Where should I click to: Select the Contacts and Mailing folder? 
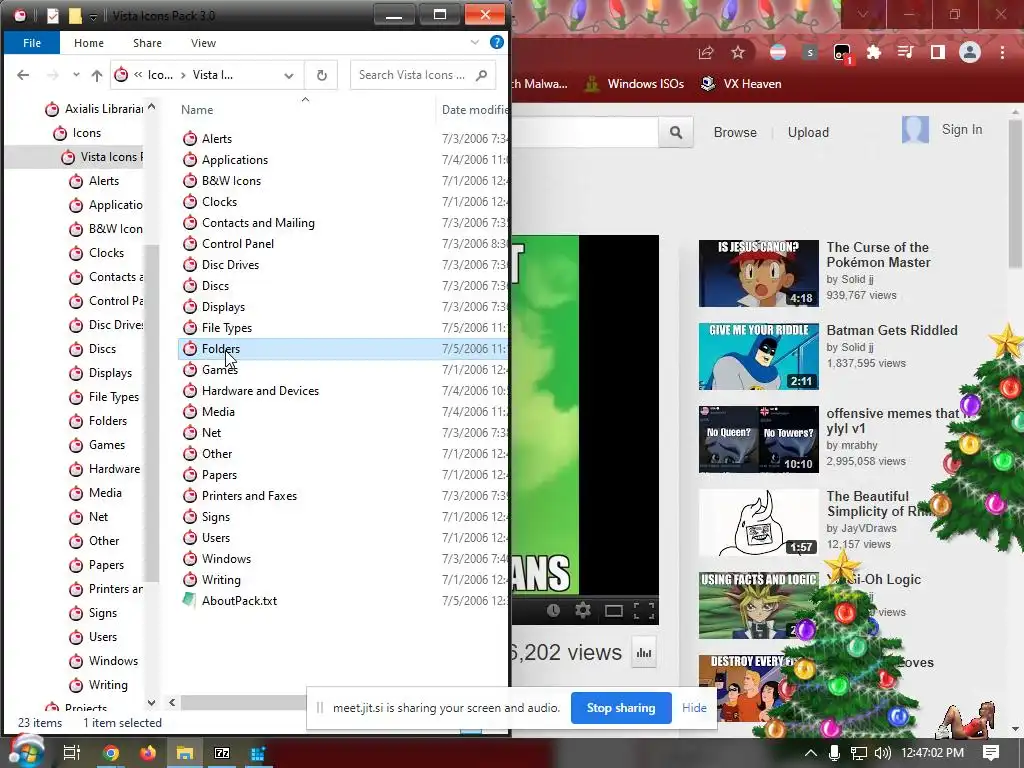pyautogui.click(x=258, y=223)
